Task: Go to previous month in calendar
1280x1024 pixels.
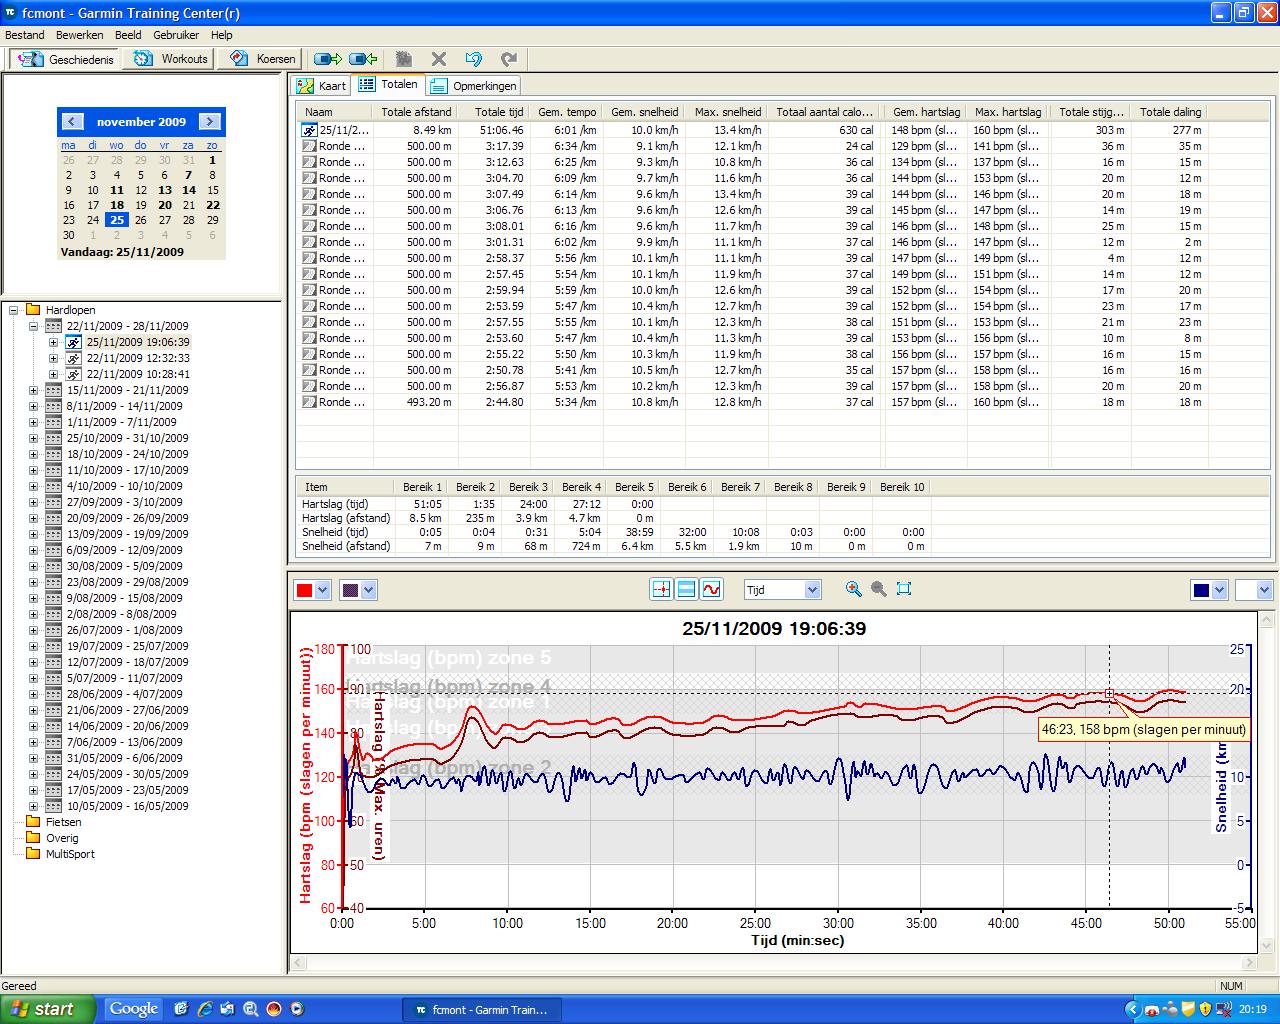Action: [72, 121]
